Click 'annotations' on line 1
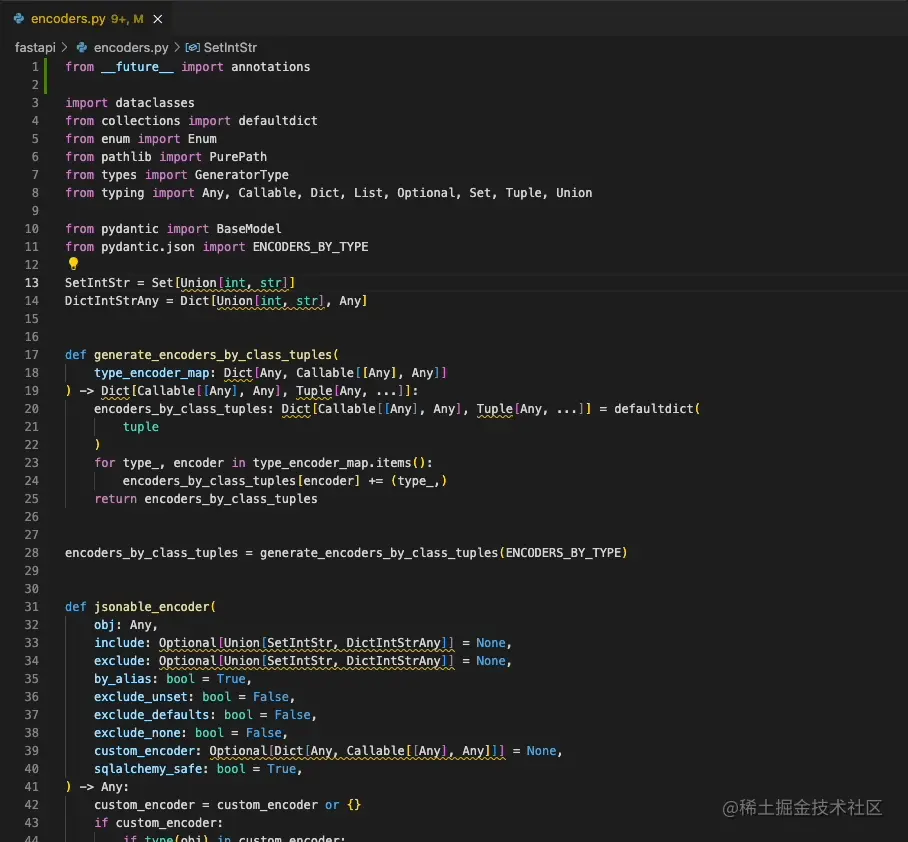 tap(270, 67)
